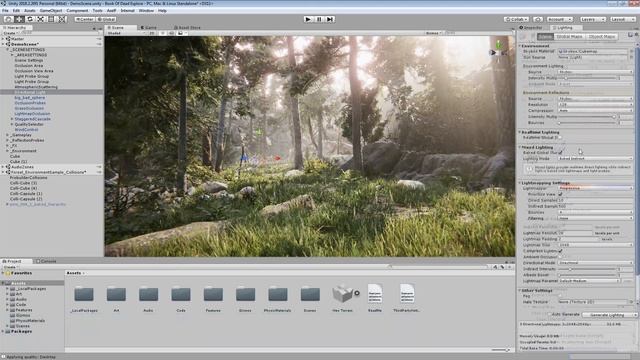
Task: Open the Art folder thumbnail
Action: click(x=116, y=294)
